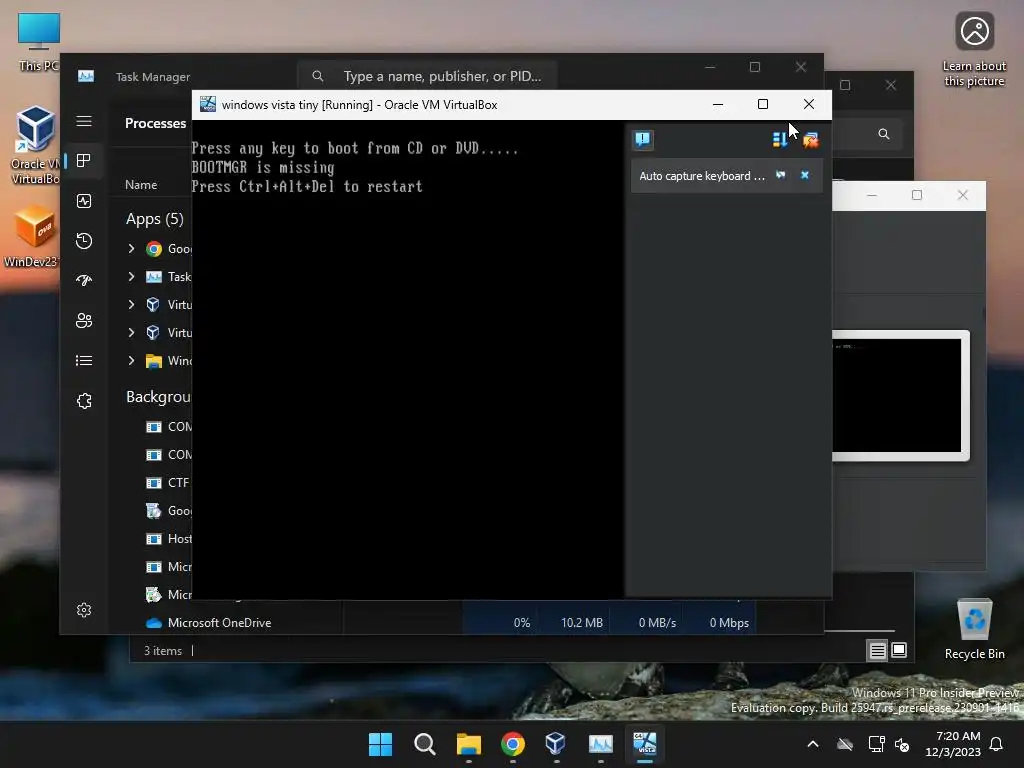Open the notifications bell
The height and width of the screenshot is (768, 1024).
997,744
